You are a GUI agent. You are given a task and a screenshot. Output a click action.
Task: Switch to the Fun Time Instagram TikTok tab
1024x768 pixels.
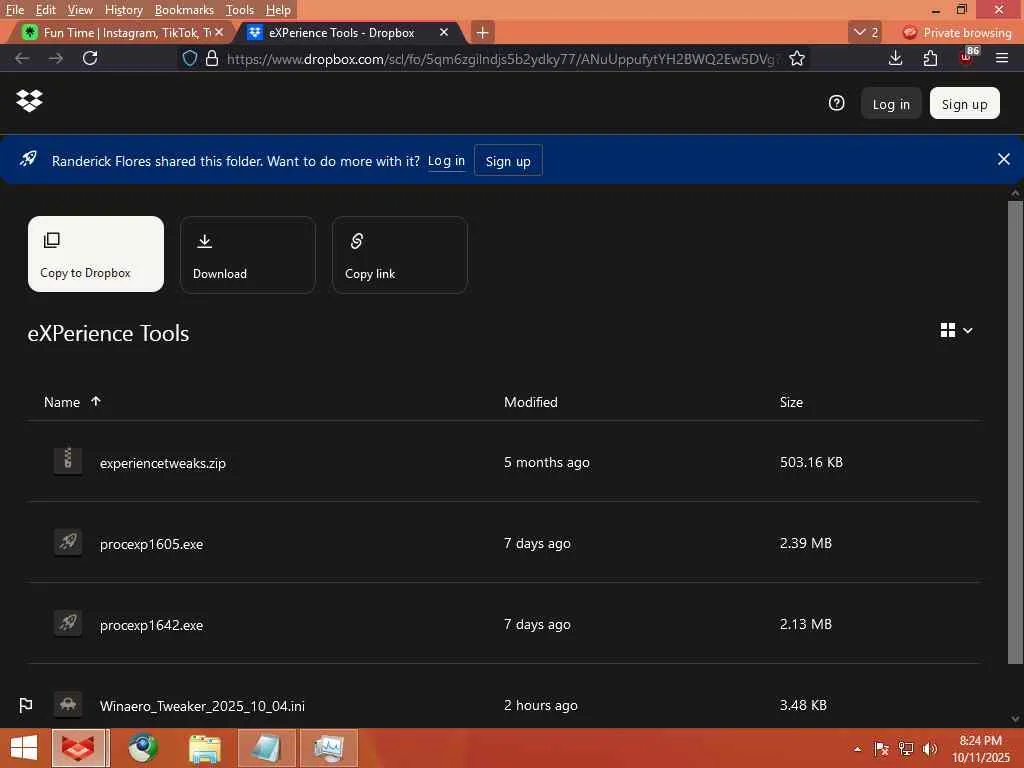pyautogui.click(x=118, y=32)
